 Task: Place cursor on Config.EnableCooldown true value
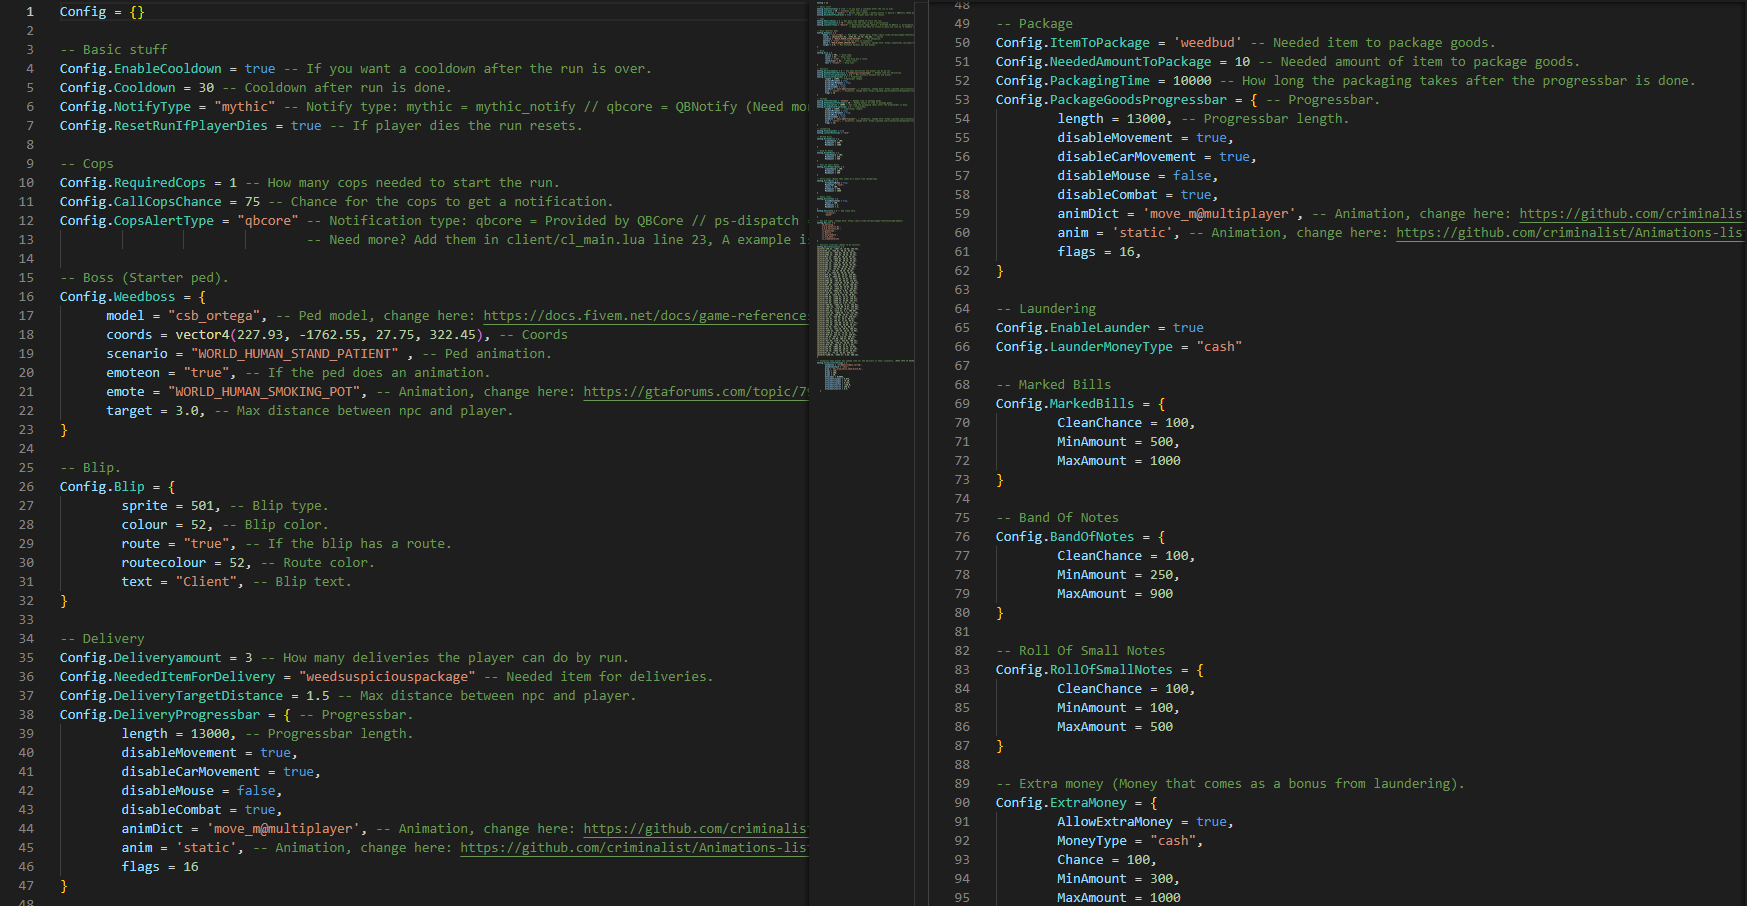[x=260, y=69]
